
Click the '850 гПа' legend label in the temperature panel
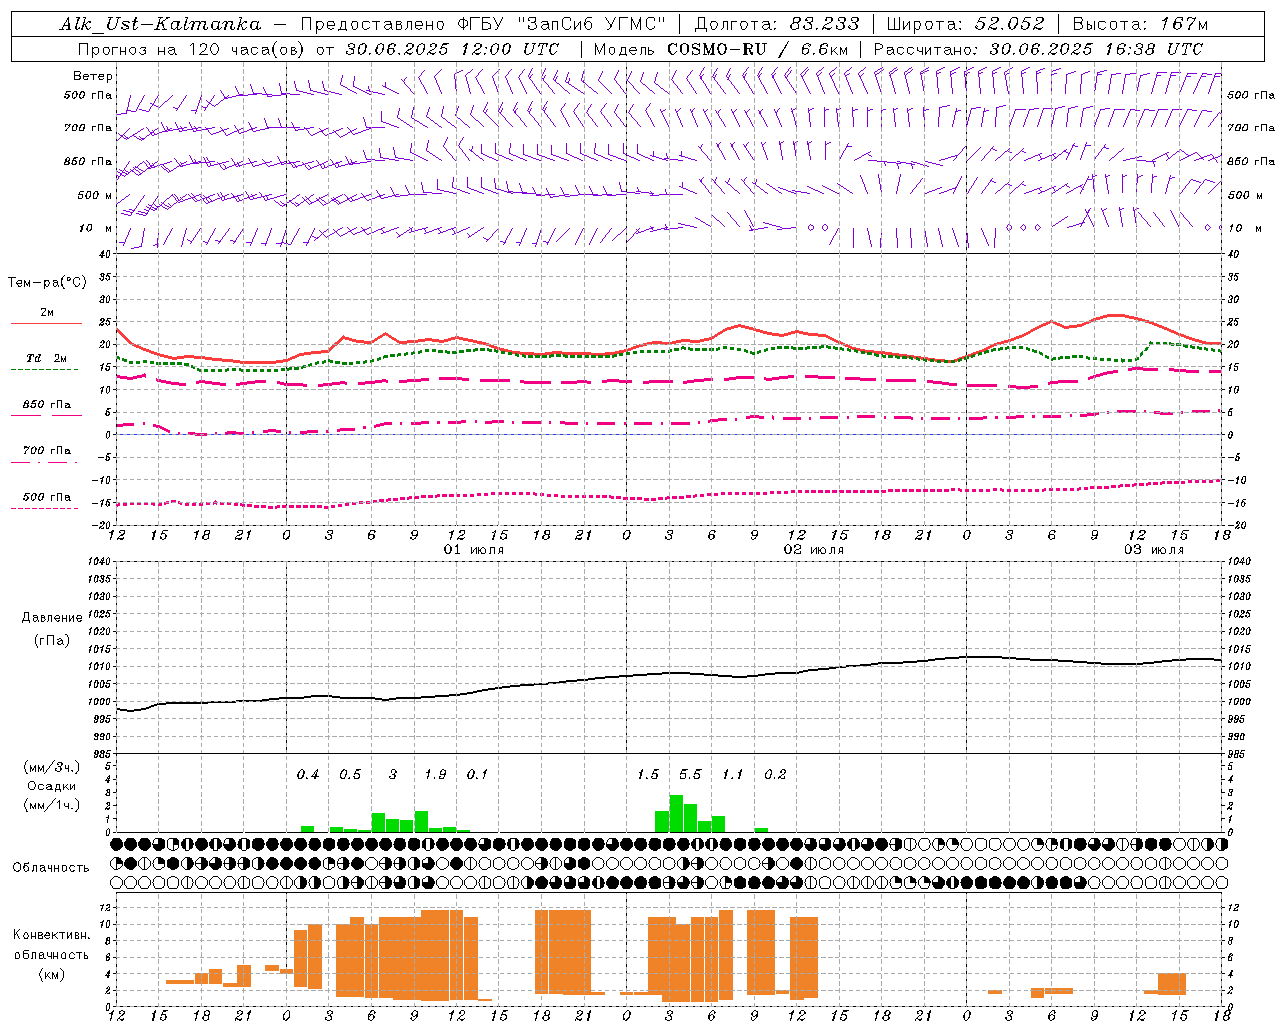tap(47, 405)
